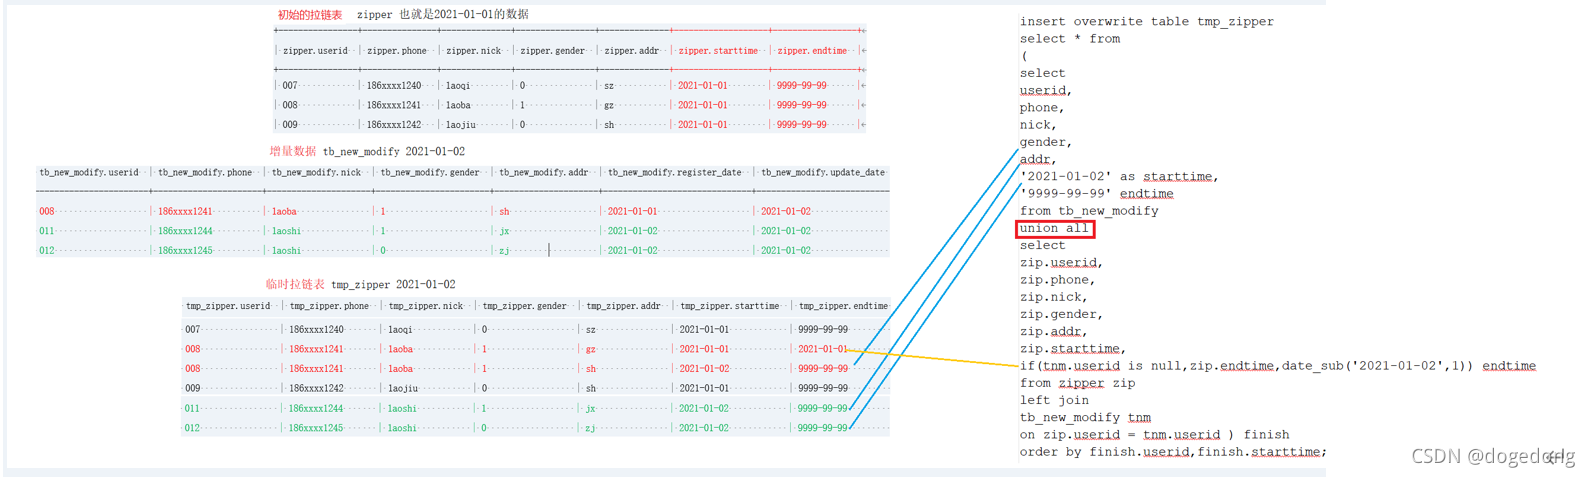Click the title 'tmp_zipper 2021-01-02'

coord(393,285)
